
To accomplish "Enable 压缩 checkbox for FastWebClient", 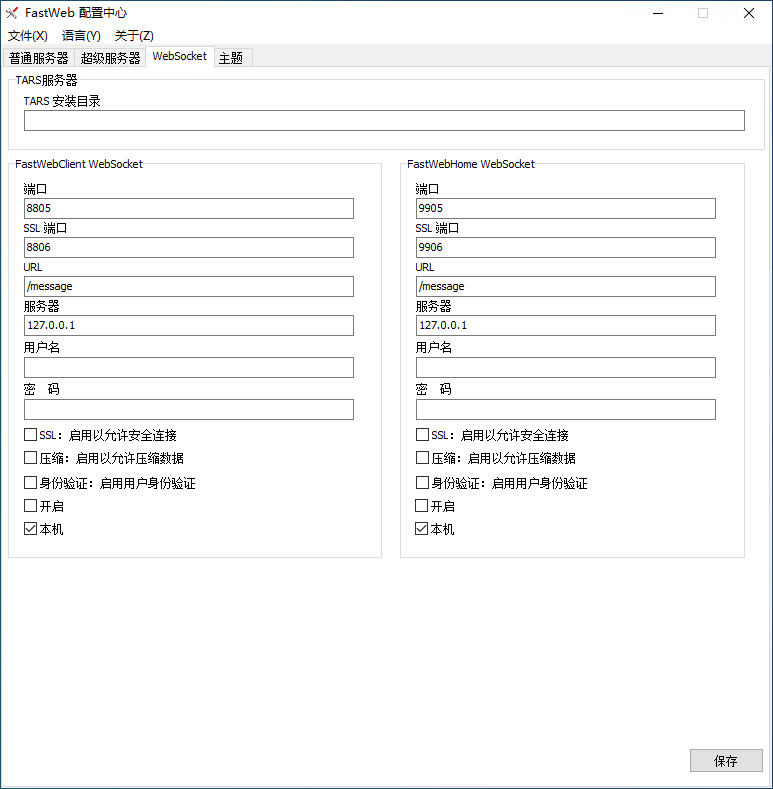I will pyautogui.click(x=31, y=458).
